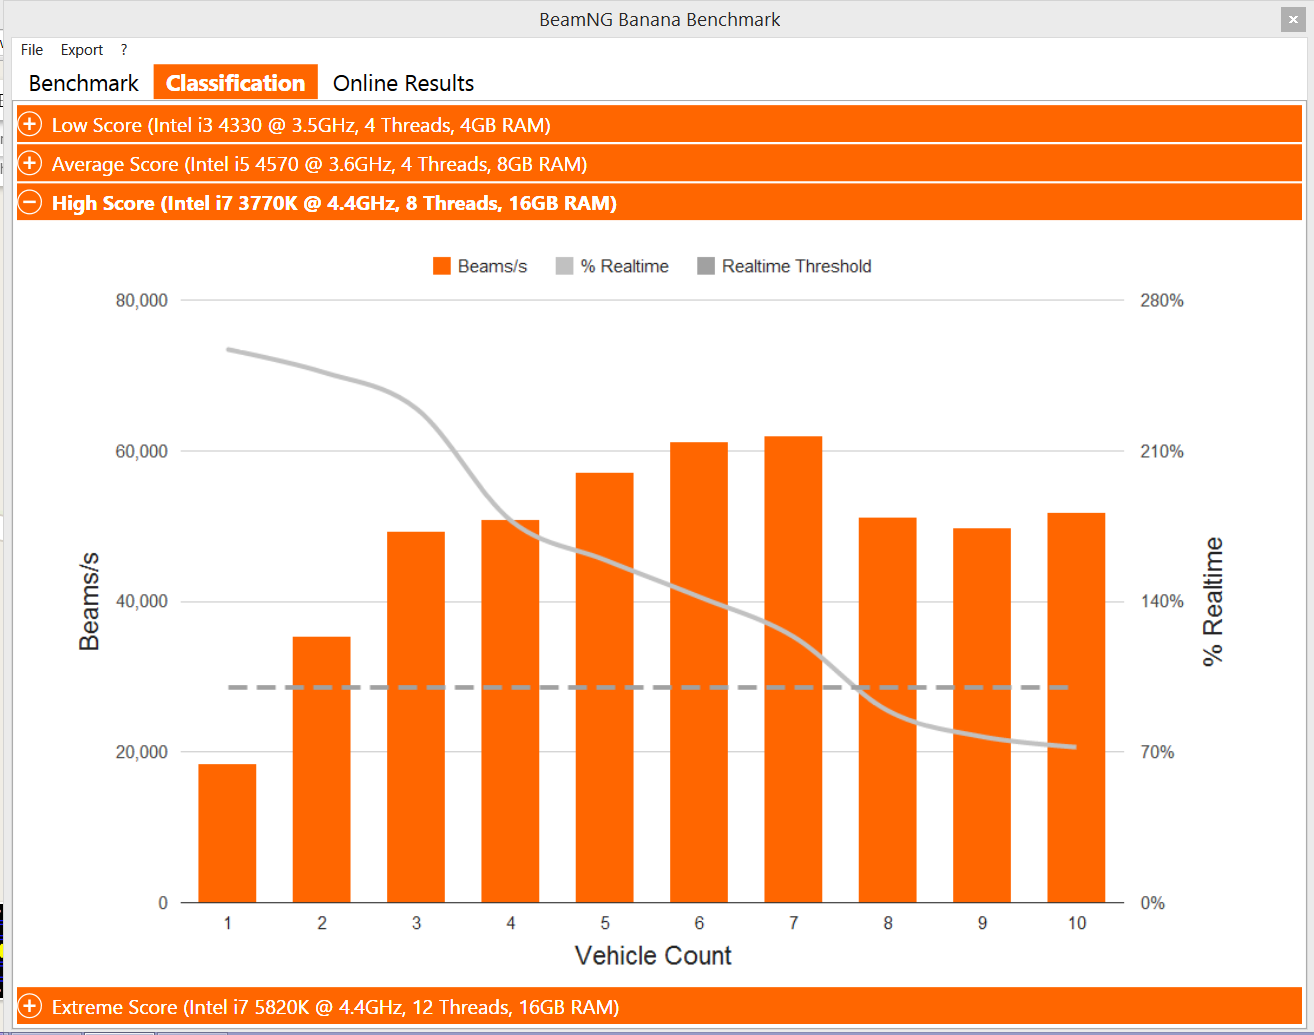Expand the Extreme Score section plus icon
The height and width of the screenshot is (1035, 1314).
(31, 1007)
